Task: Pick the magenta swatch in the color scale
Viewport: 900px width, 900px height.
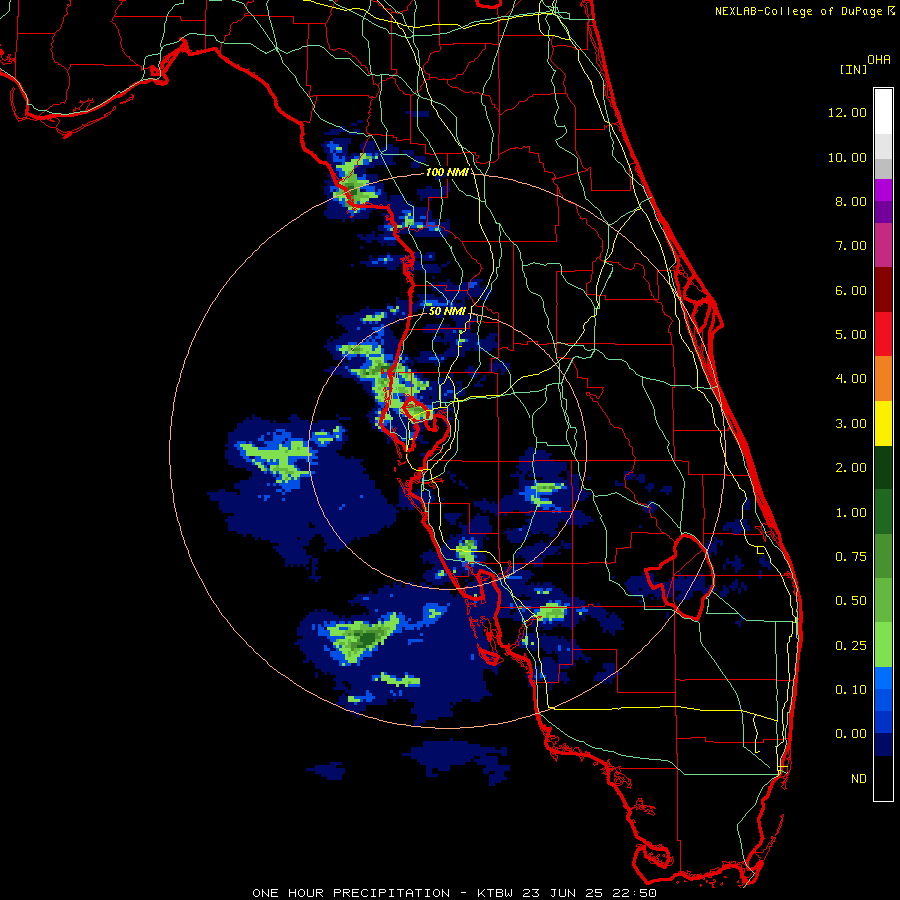Action: (883, 245)
